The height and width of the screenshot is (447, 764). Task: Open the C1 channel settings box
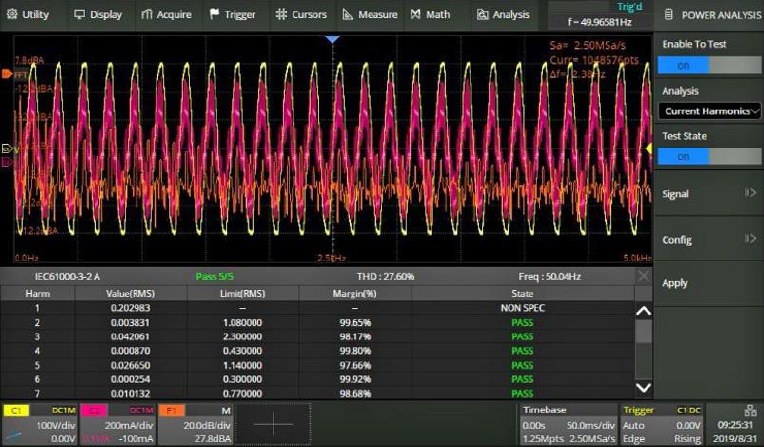coord(39,424)
